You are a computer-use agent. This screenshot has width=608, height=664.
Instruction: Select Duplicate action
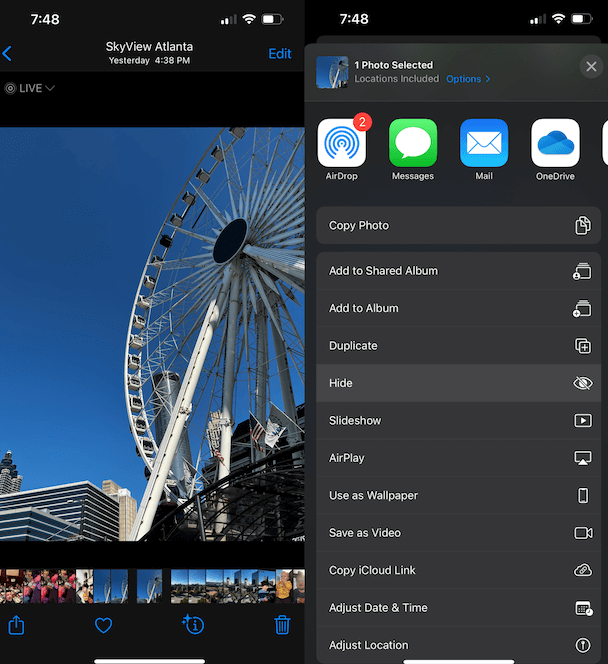tap(459, 346)
